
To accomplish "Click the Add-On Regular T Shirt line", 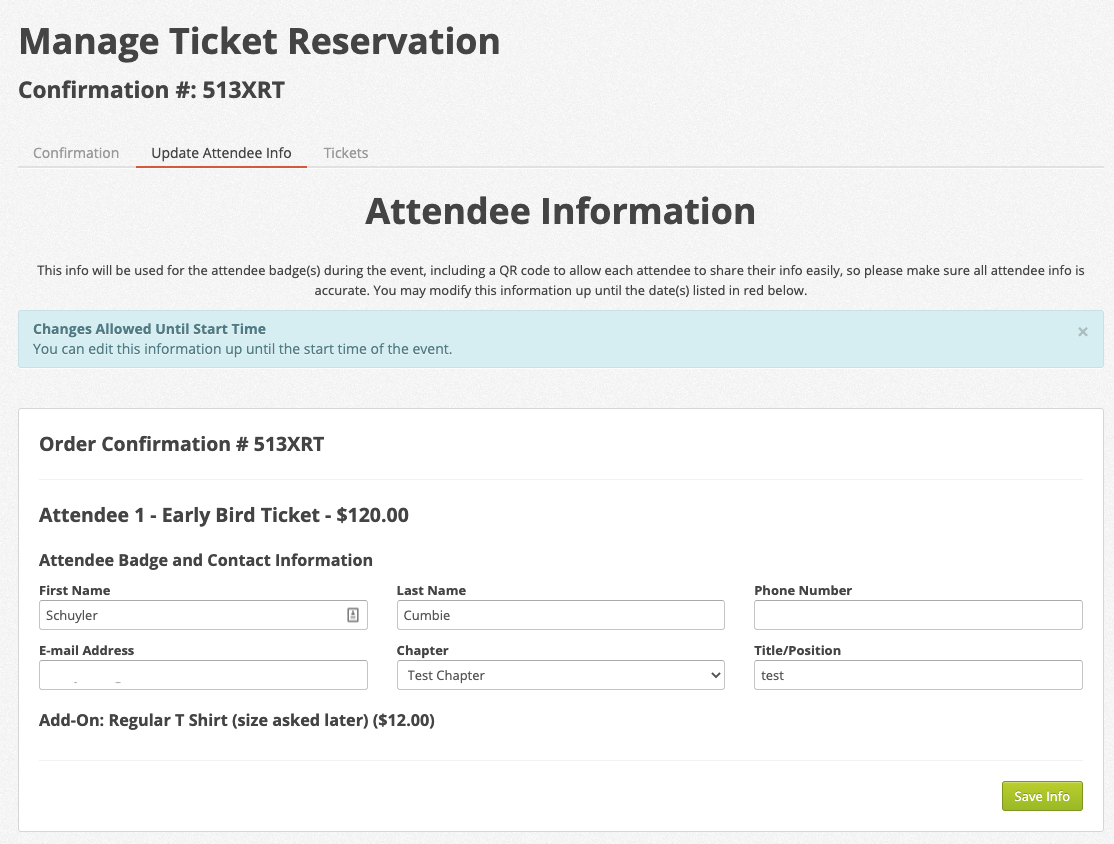I will click(x=236, y=720).
